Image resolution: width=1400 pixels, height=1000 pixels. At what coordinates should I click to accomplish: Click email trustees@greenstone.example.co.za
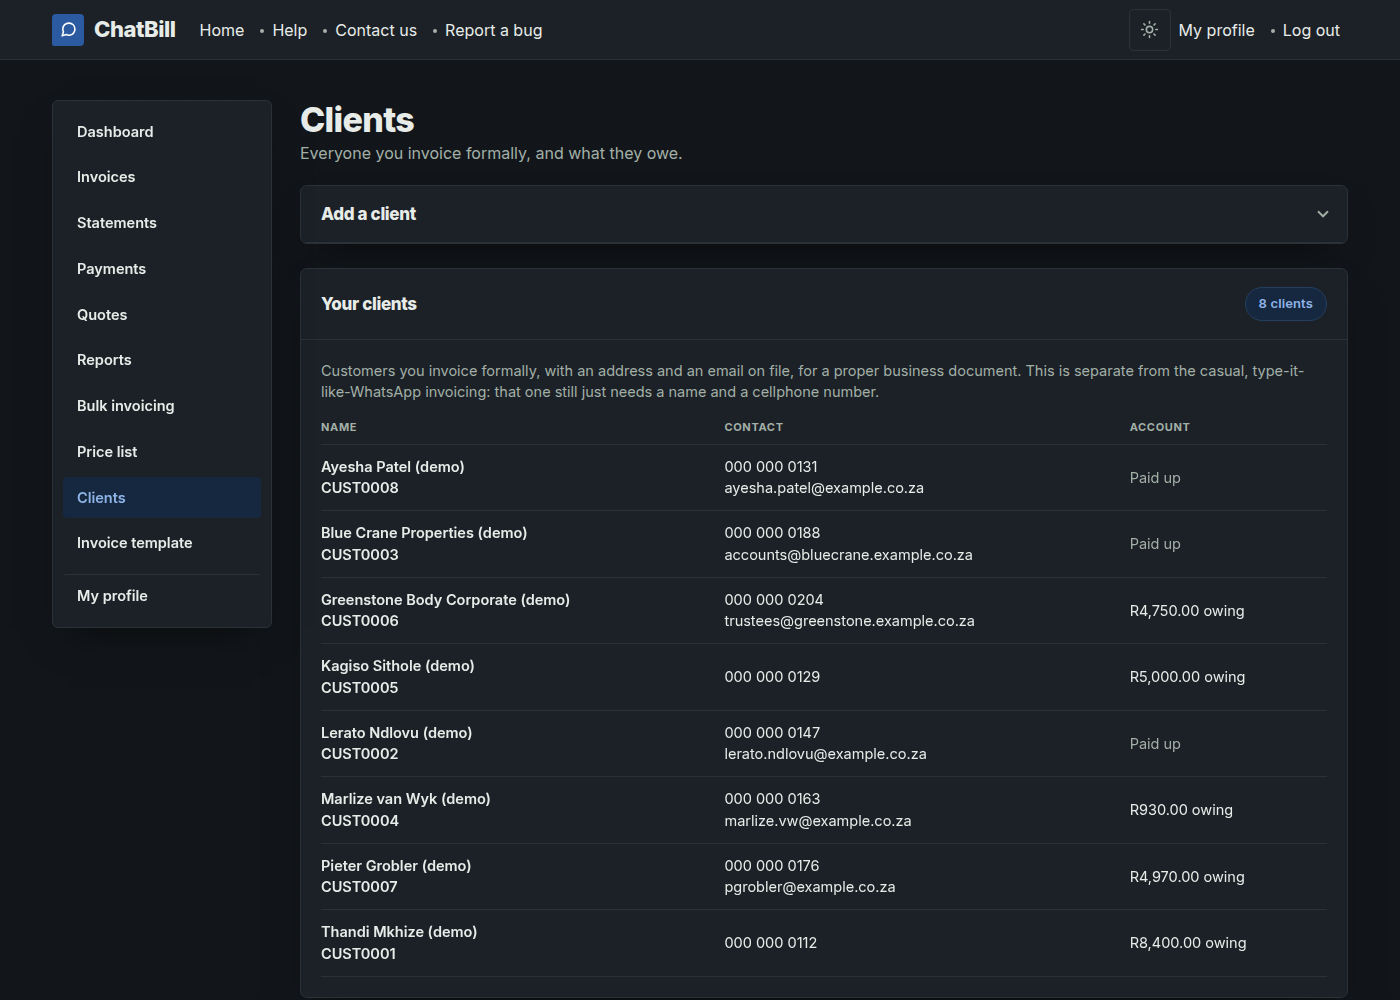[849, 621]
